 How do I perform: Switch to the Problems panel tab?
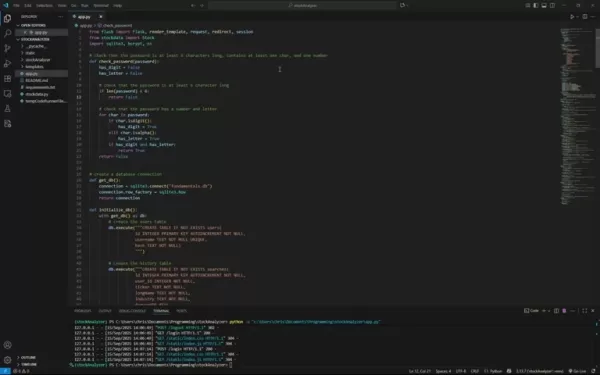83,311
